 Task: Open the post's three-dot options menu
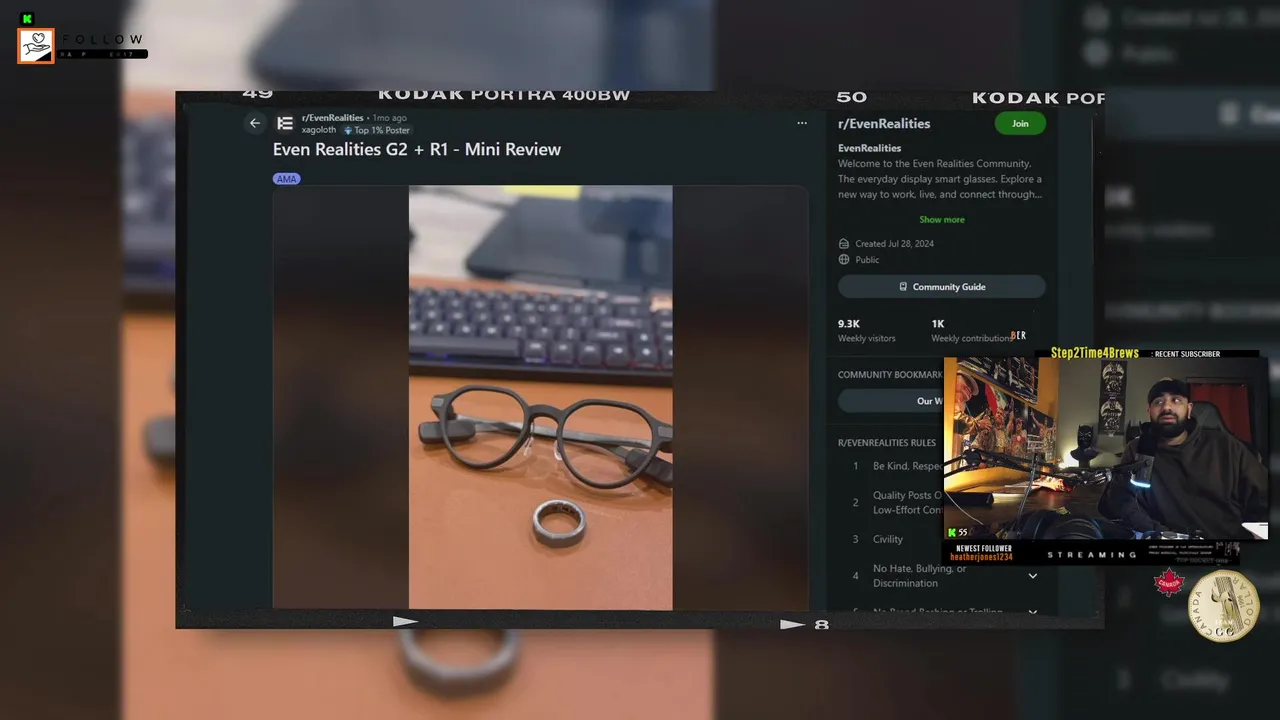point(801,123)
